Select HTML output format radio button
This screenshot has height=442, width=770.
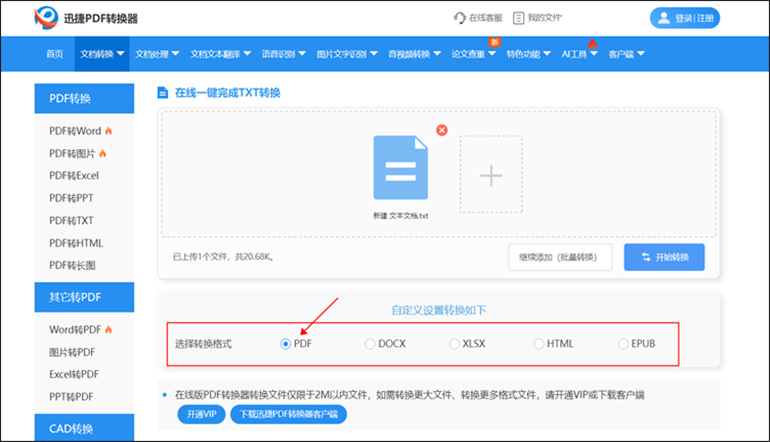539,344
